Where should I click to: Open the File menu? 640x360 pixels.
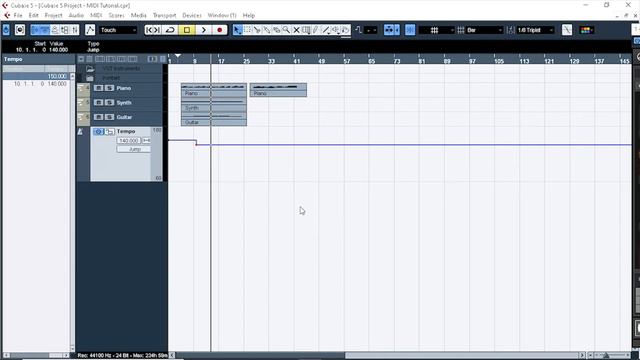tap(18, 16)
